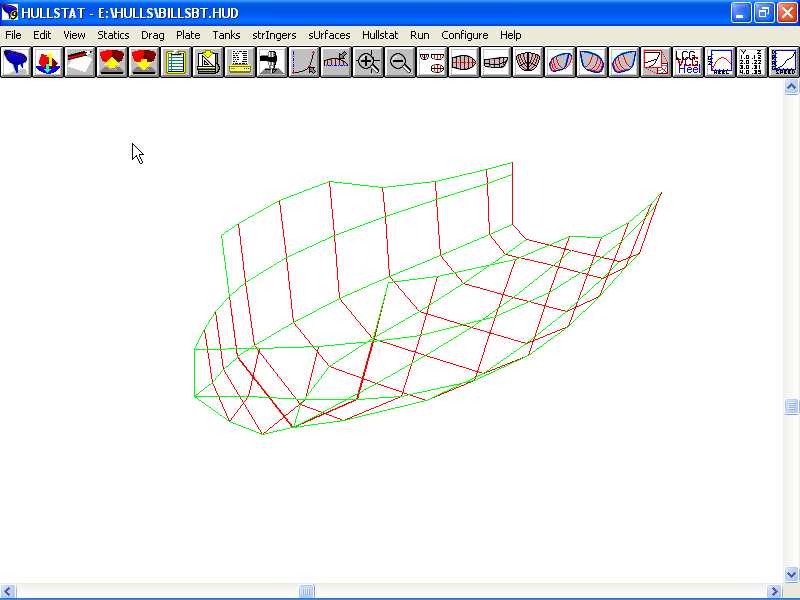Viewport: 800px width, 600px height.
Task: Click the vertical scrollbar down arrow
Action: (x=791, y=575)
